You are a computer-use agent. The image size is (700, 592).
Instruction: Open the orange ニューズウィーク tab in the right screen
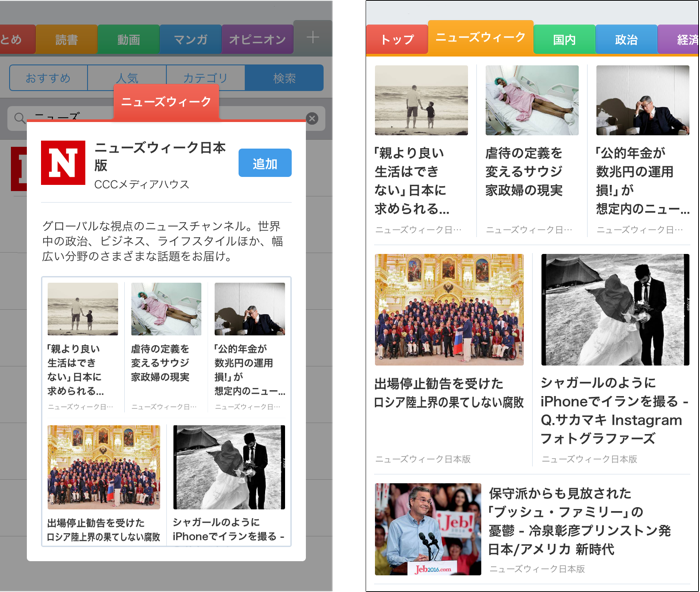click(x=480, y=37)
